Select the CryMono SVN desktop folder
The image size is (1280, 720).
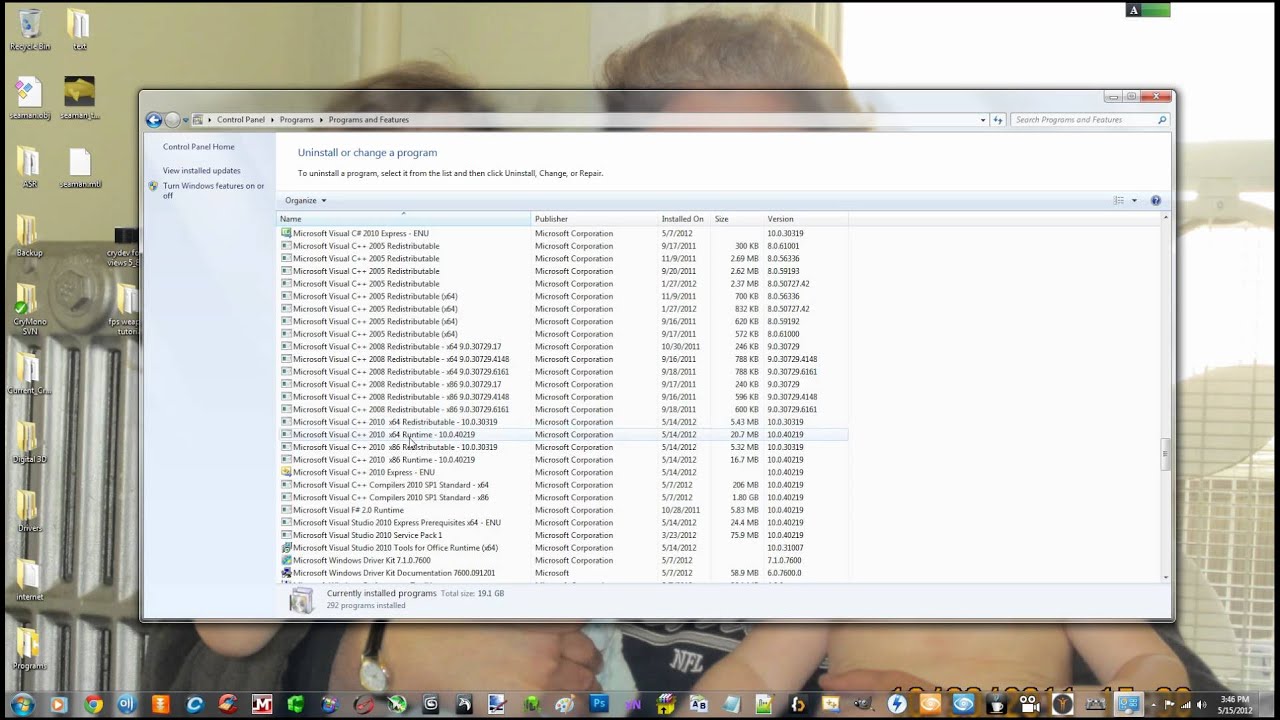click(29, 310)
